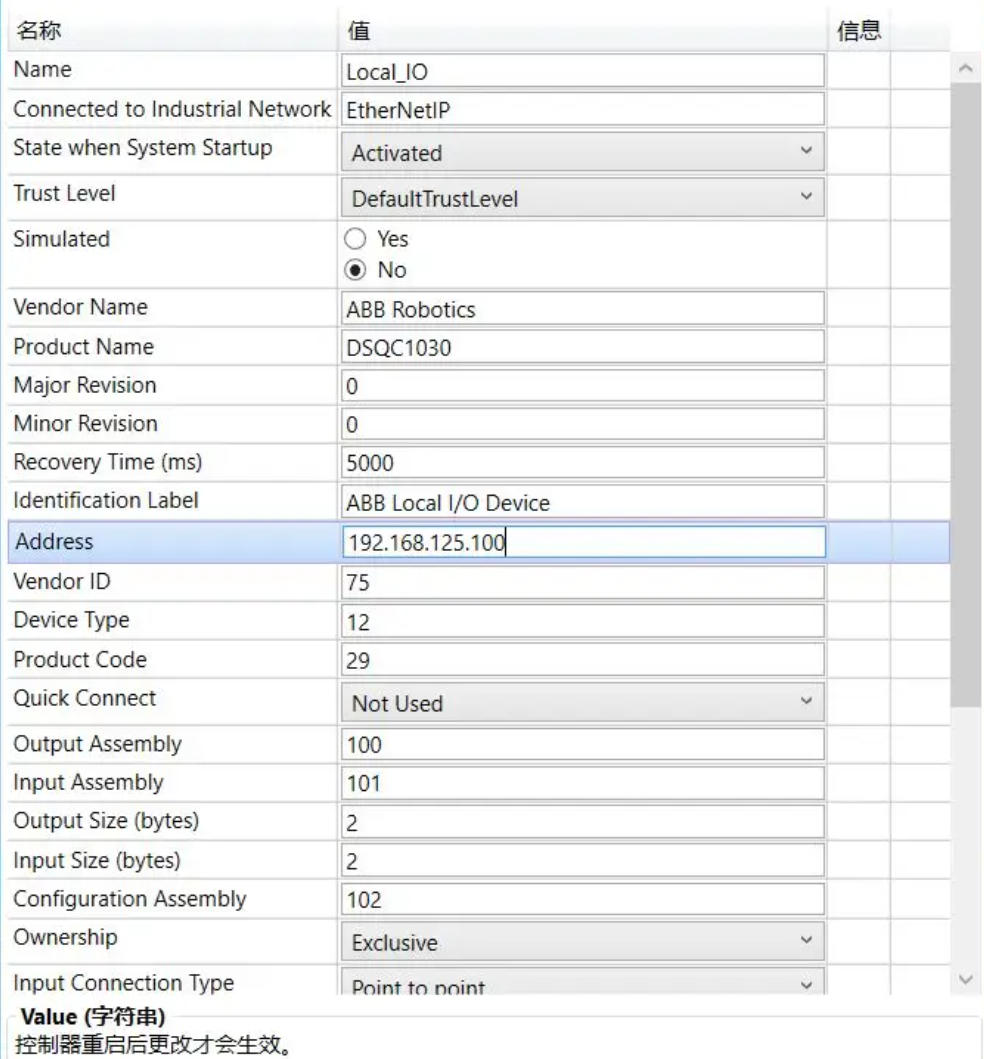Click the Vendor Name input field
This screenshot has width=984, height=1059.
click(x=583, y=309)
